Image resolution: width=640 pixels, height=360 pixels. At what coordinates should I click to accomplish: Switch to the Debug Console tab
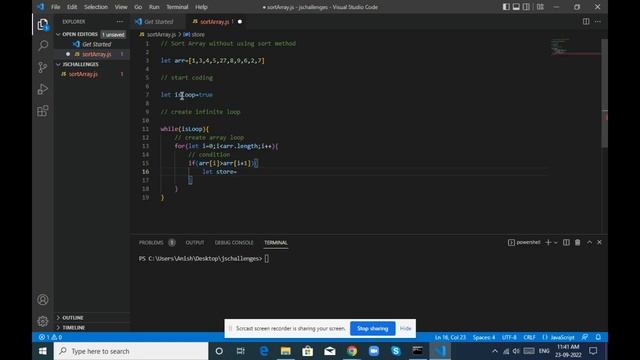234,242
